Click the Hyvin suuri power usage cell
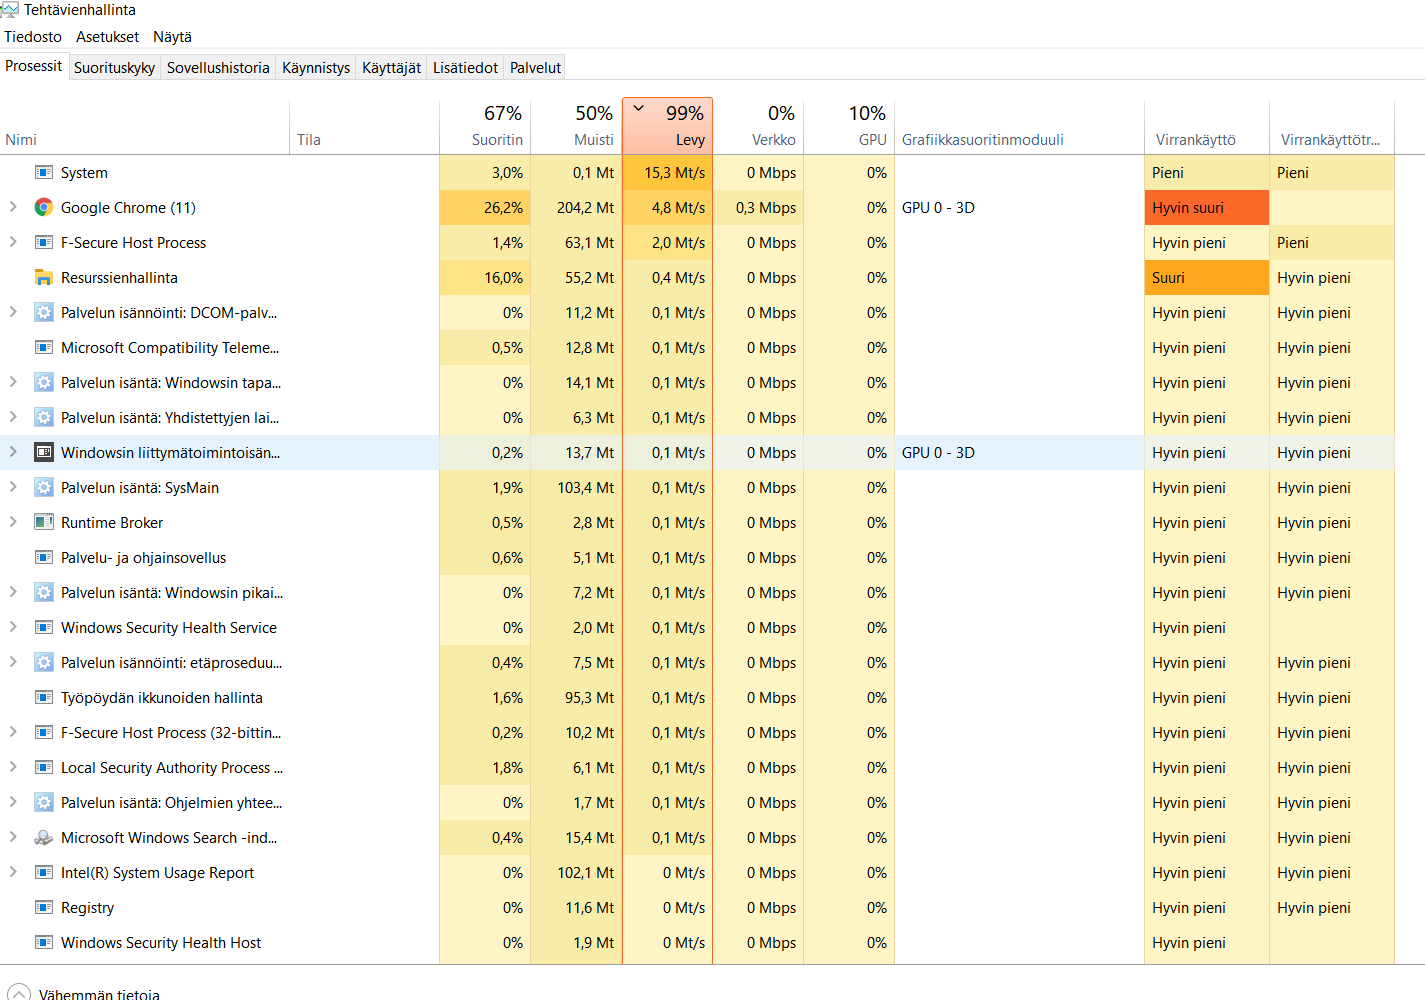Screen dimensions: 1425x1000 pyautogui.click(x=1207, y=208)
